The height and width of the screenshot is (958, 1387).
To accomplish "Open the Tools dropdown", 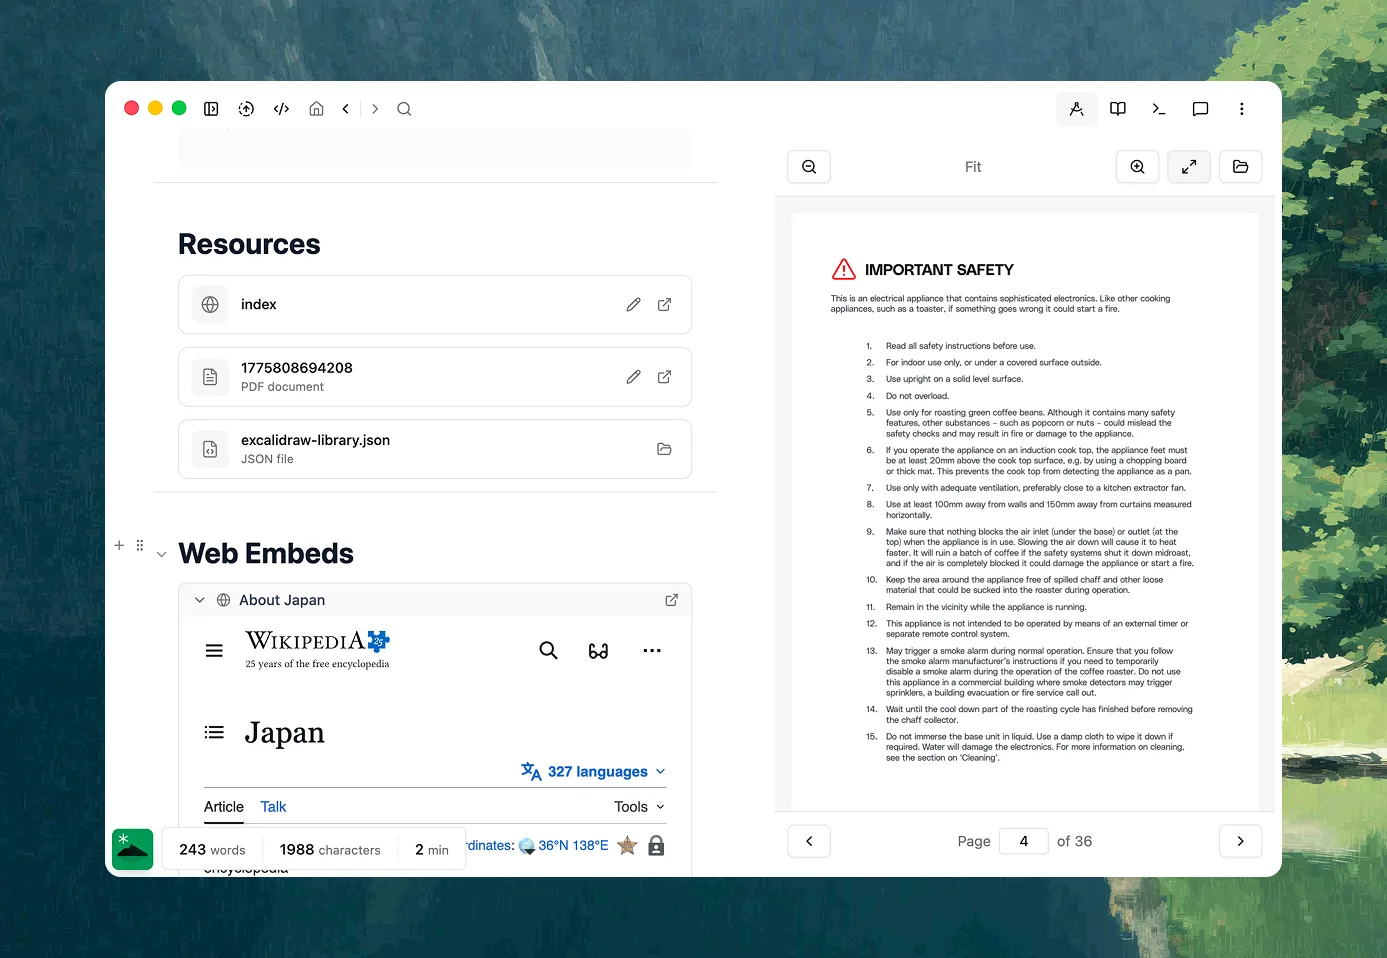I will (639, 807).
